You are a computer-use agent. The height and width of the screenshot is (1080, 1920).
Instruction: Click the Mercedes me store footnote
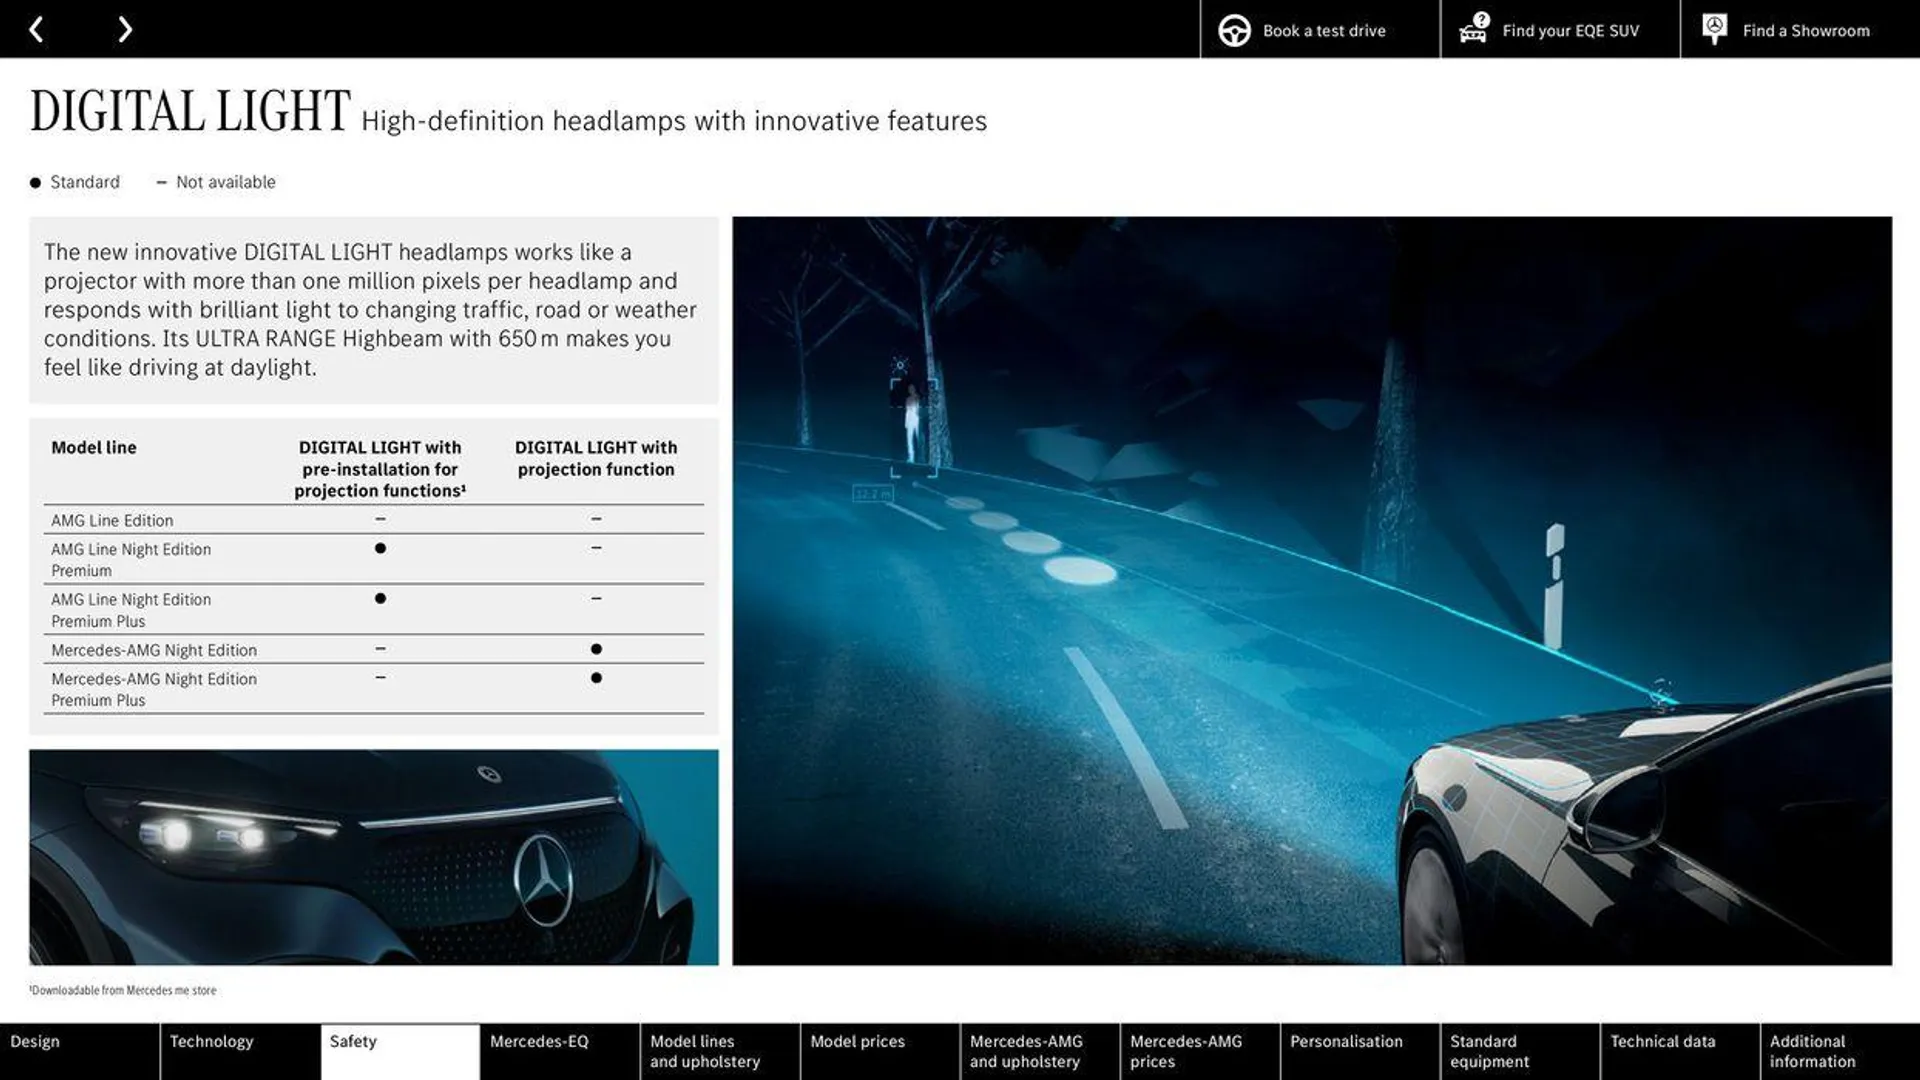click(123, 990)
